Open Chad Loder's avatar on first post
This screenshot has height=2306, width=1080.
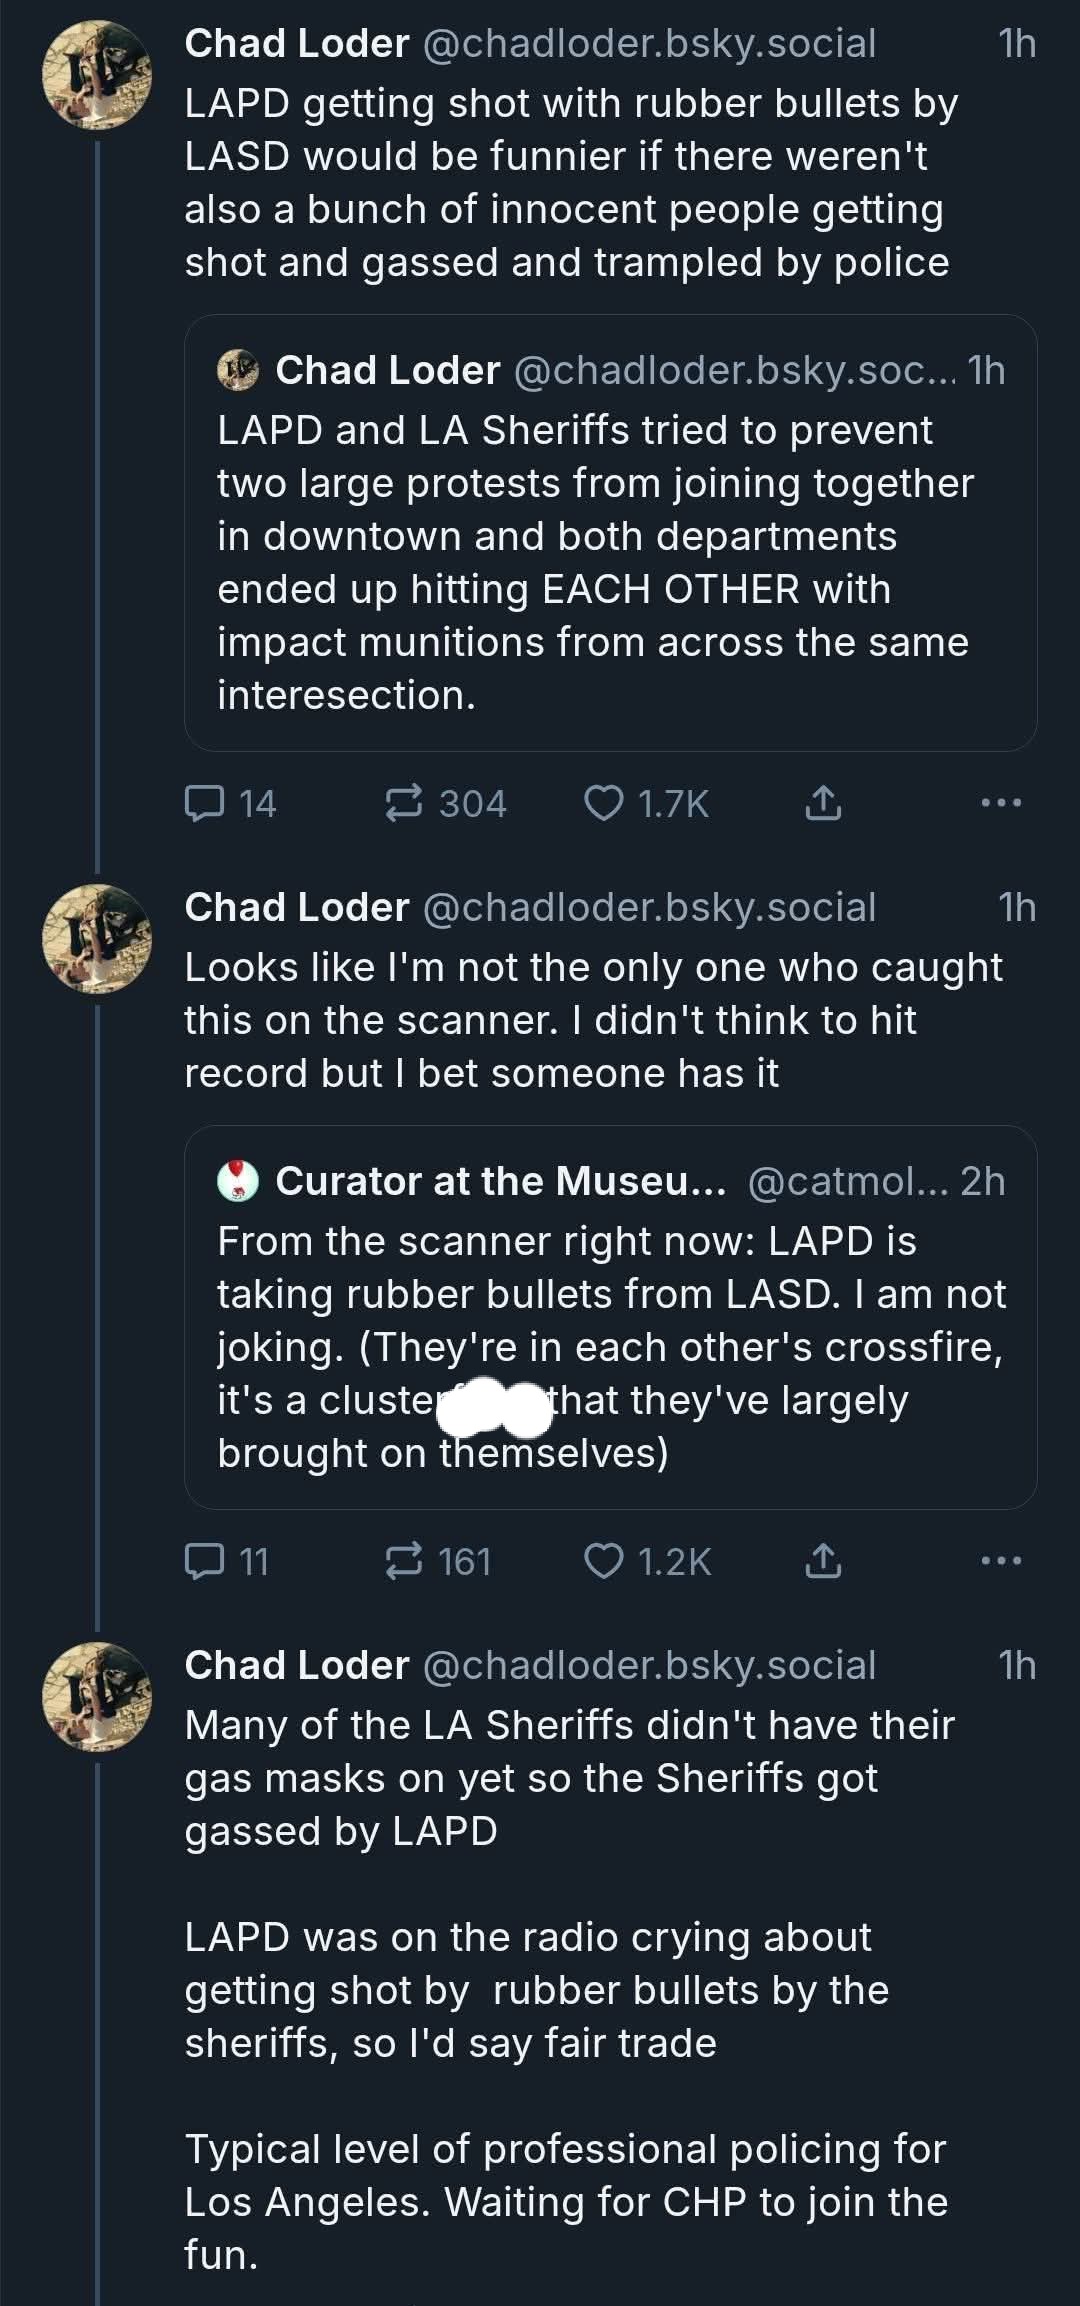point(97,75)
